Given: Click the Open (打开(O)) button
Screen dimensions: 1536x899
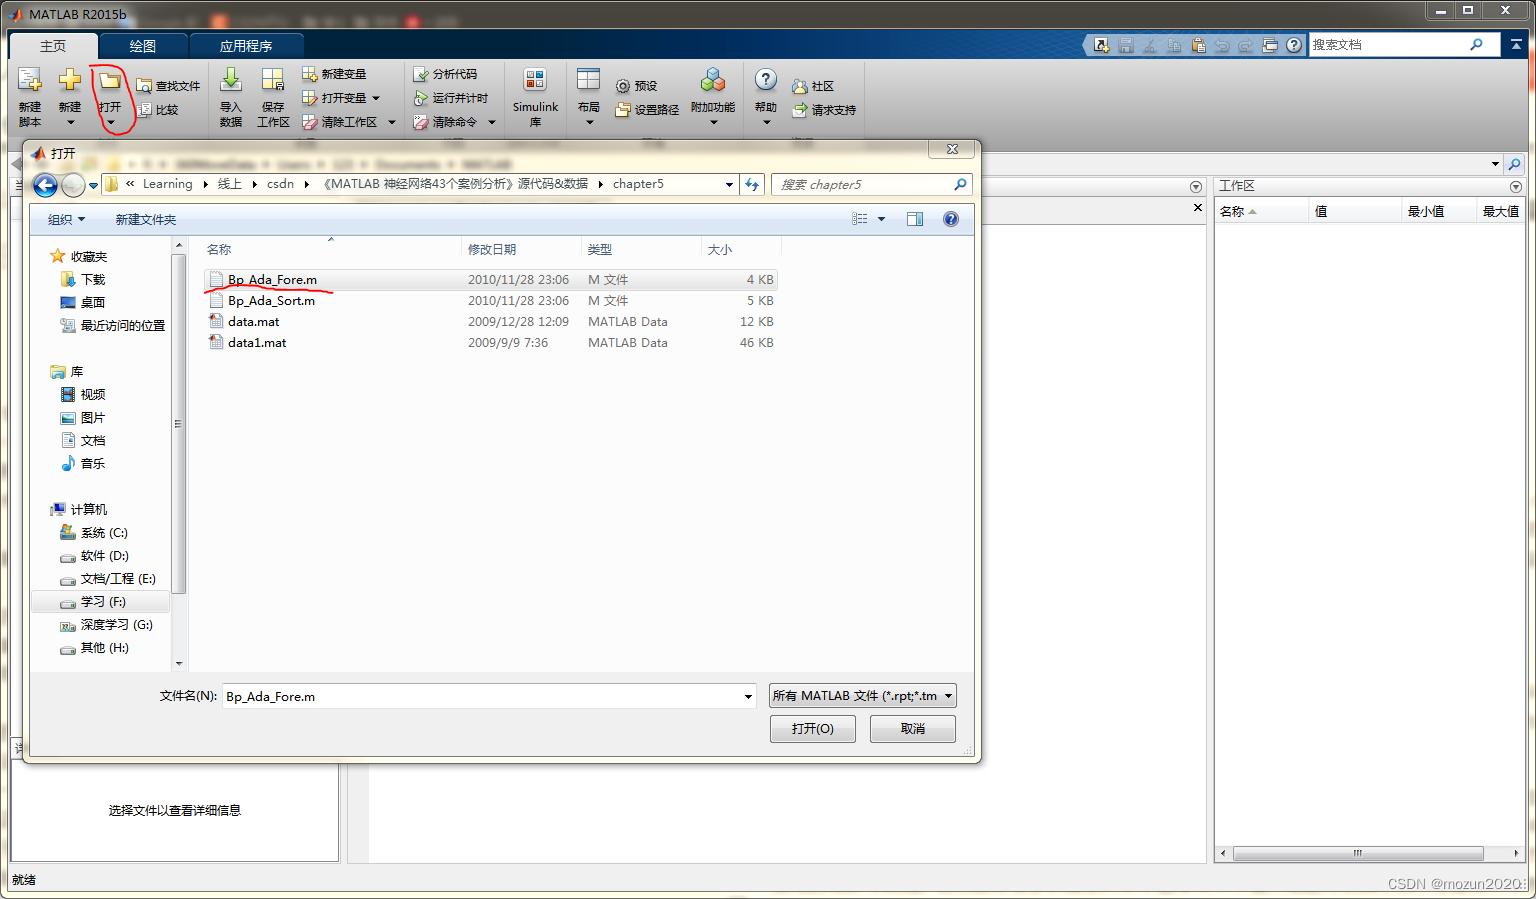Looking at the screenshot, I should tap(813, 729).
